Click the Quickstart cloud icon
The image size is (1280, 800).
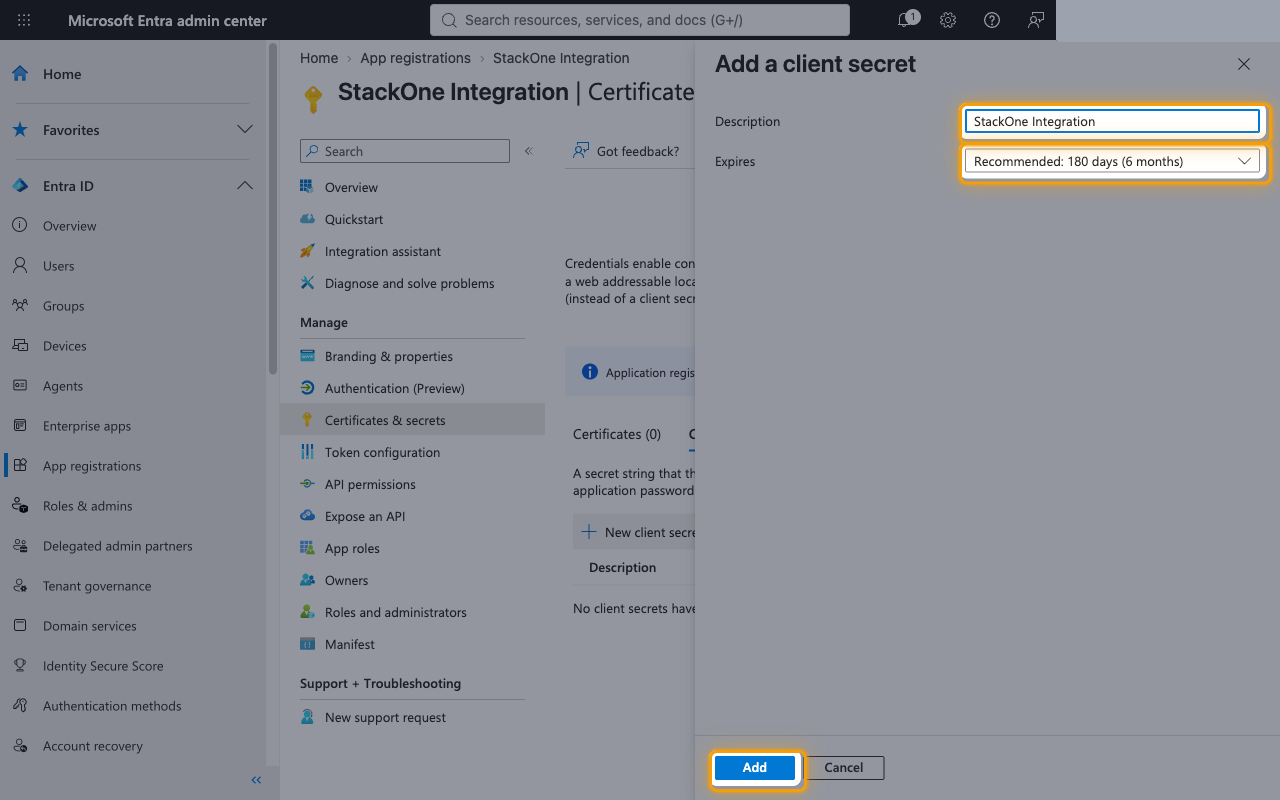(308, 219)
